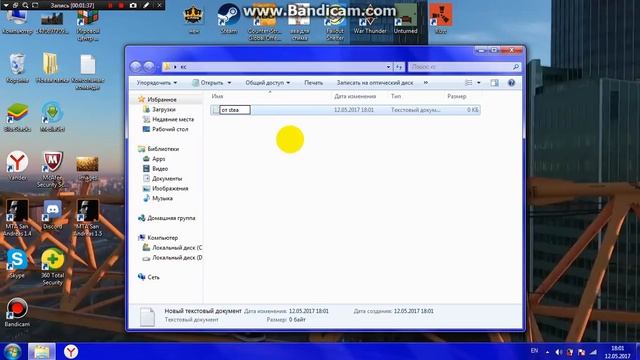The image size is (640, 360).
Task: Click the Explorer help question mark icon
Action: pyautogui.click(x=511, y=83)
